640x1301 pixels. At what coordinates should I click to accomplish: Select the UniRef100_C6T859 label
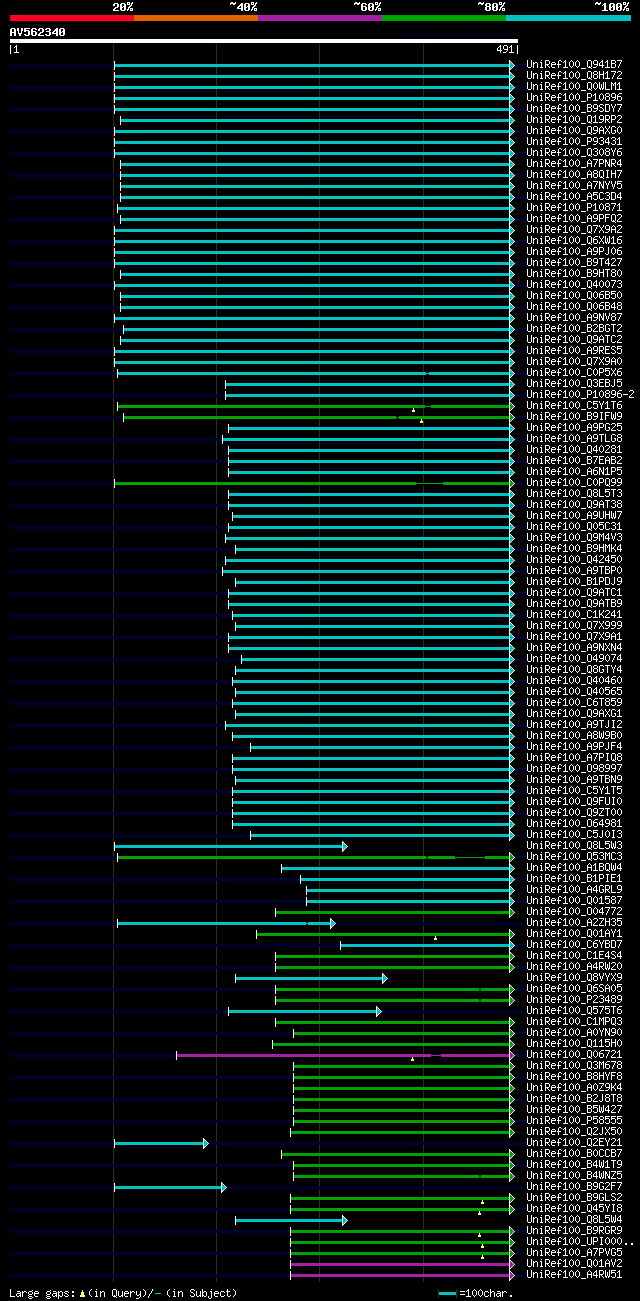574,702
